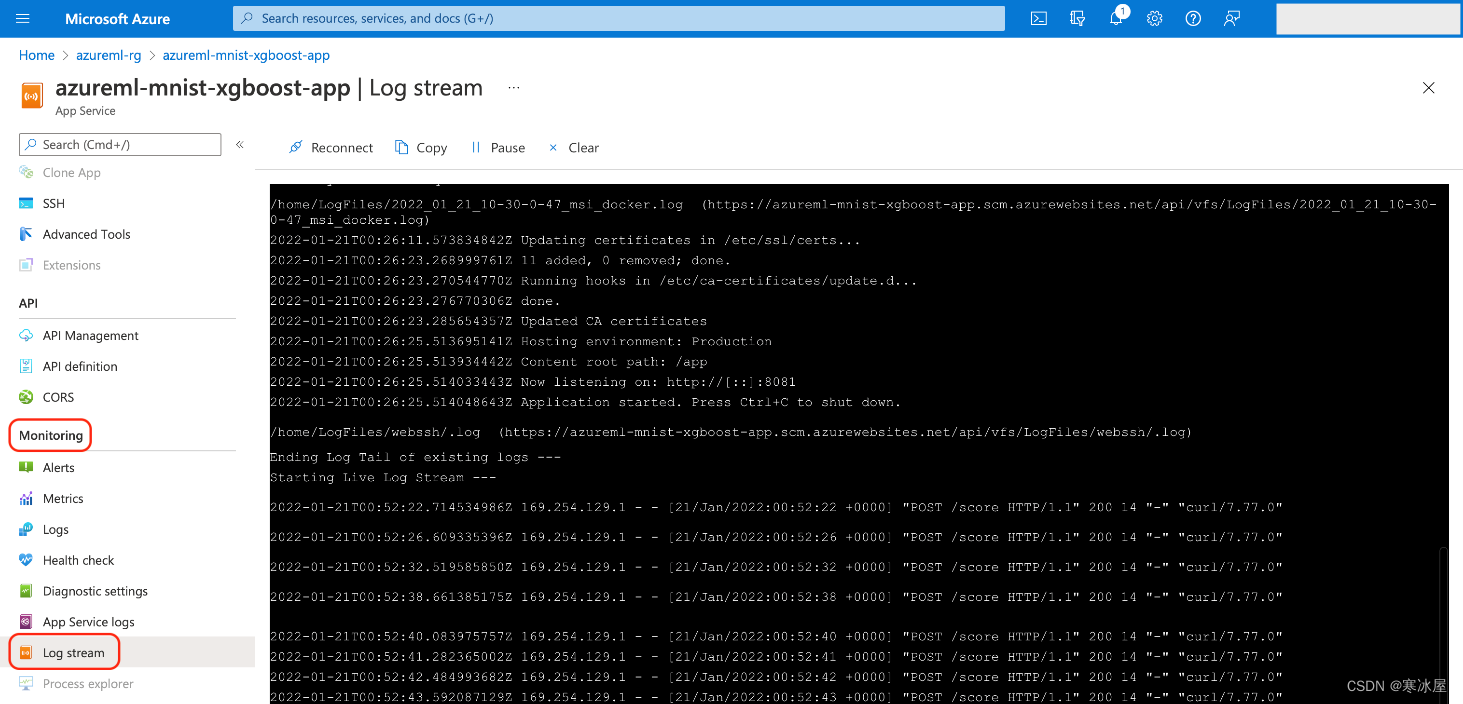Click the SSH icon in sidebar
The width and height of the screenshot is (1463, 704).
(x=26, y=203)
